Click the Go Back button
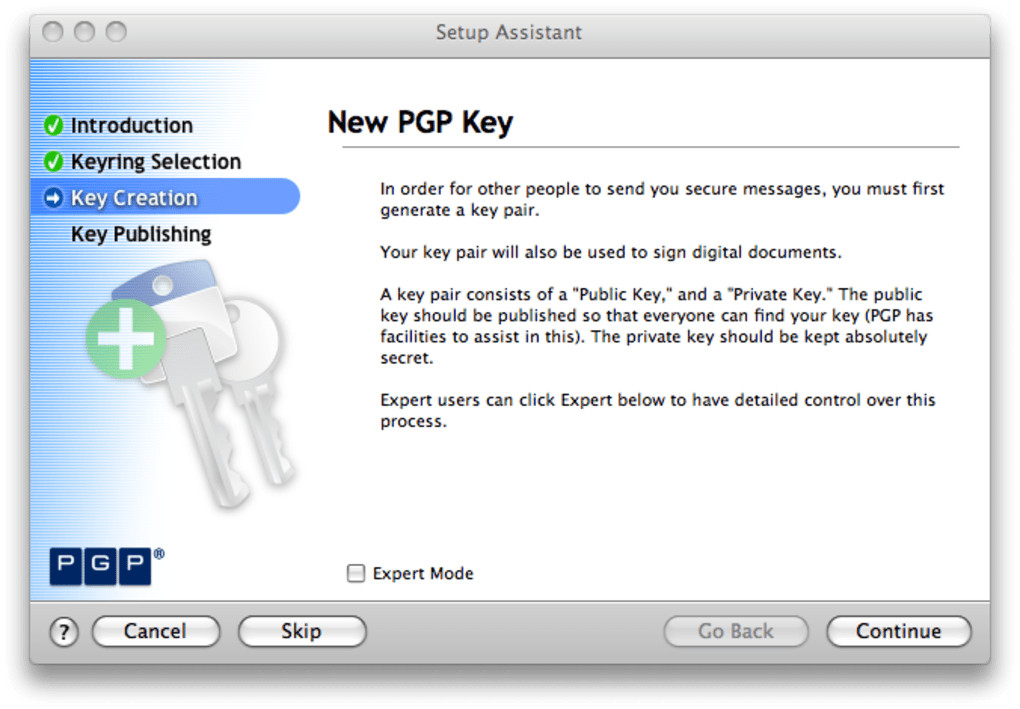 [735, 632]
